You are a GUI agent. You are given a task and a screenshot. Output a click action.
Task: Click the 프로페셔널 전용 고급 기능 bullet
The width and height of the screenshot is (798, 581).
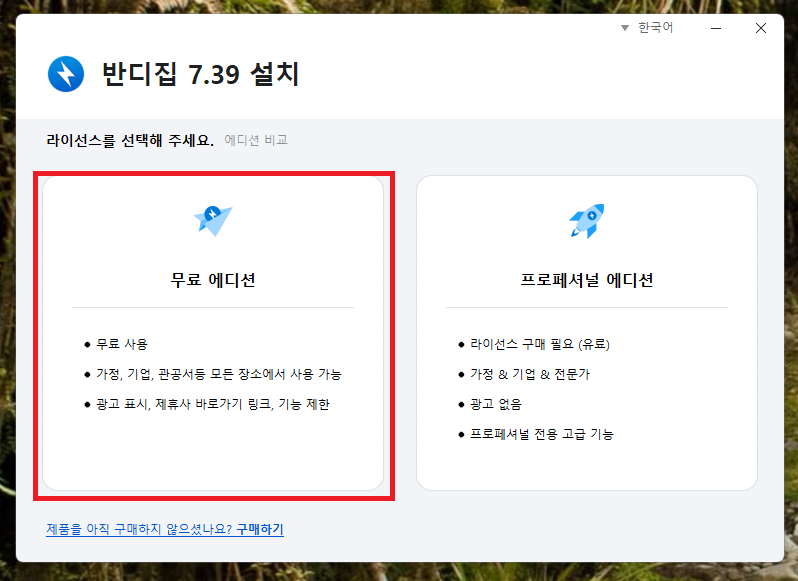542,434
